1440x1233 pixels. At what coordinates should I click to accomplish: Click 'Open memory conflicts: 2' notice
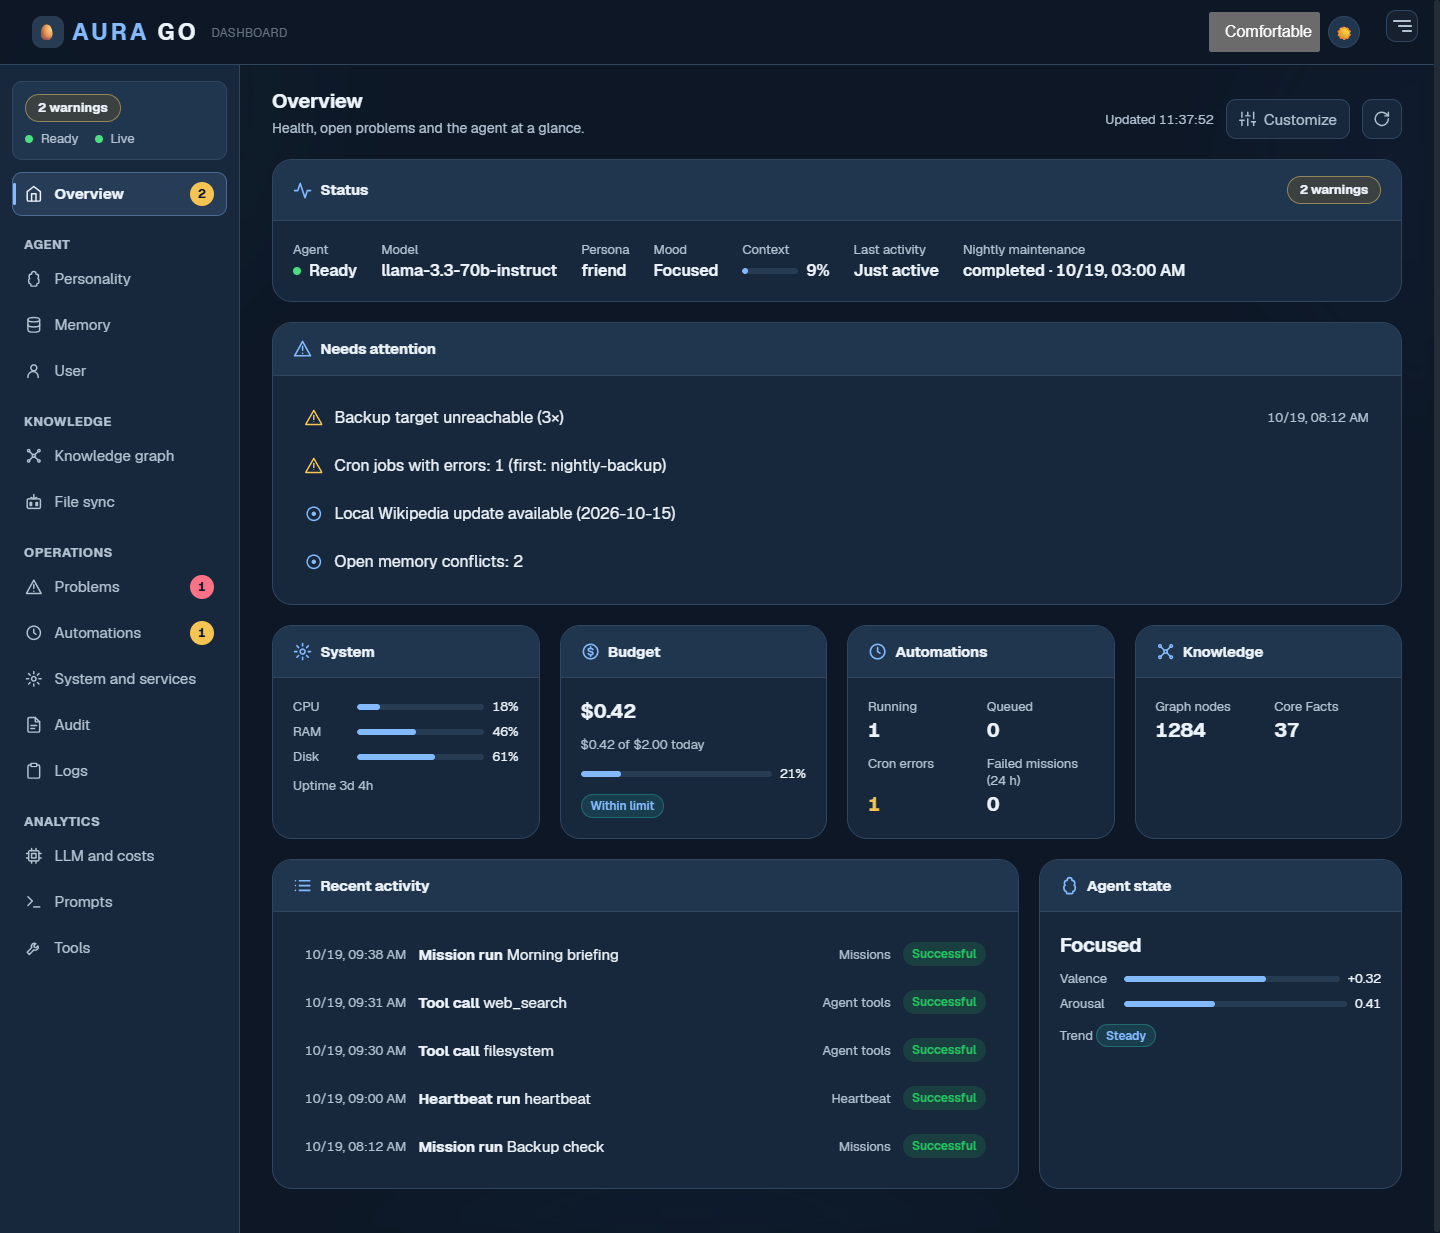tap(836, 562)
